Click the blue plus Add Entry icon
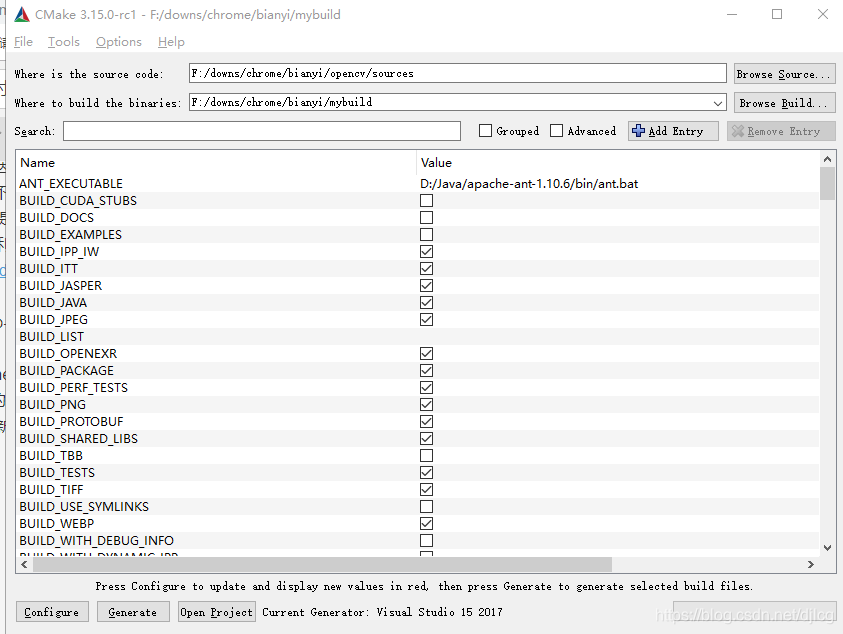This screenshot has height=634, width=843. pyautogui.click(x=638, y=131)
